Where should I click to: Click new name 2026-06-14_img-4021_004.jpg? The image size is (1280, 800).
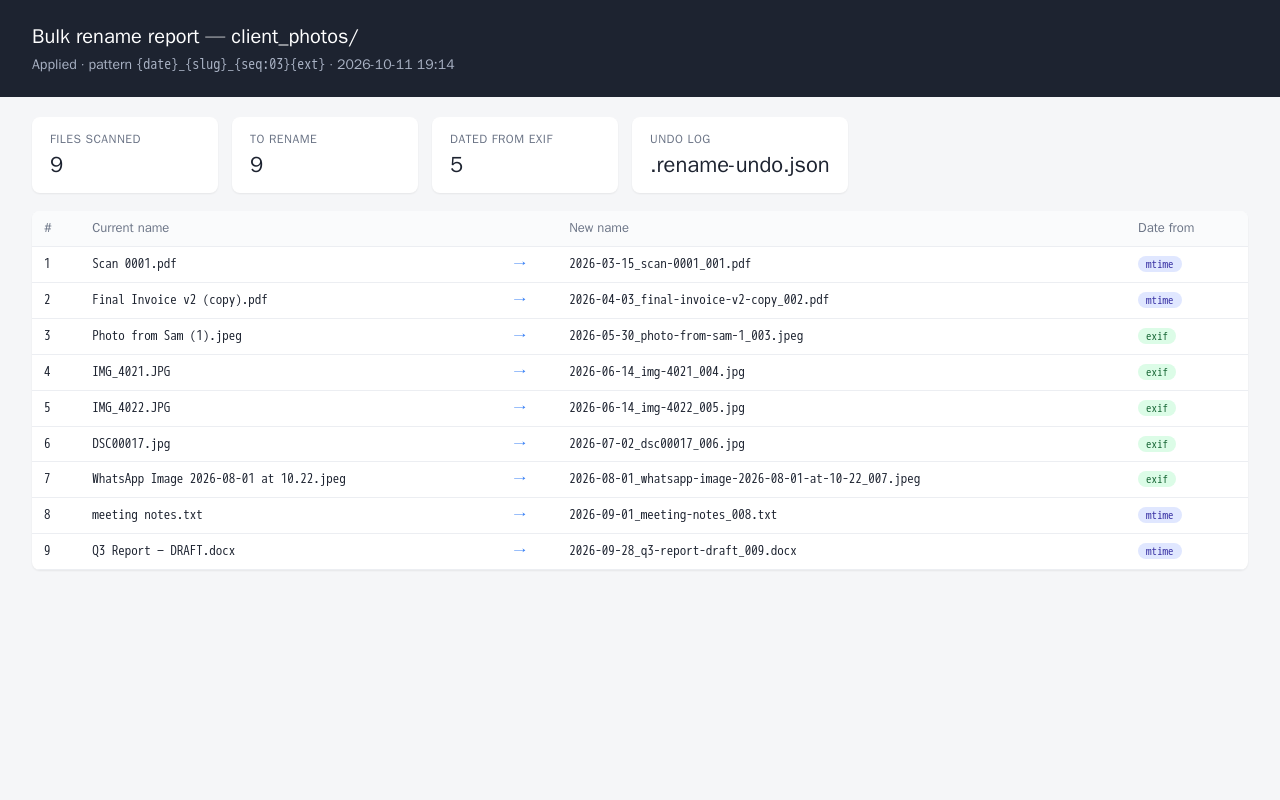657,372
